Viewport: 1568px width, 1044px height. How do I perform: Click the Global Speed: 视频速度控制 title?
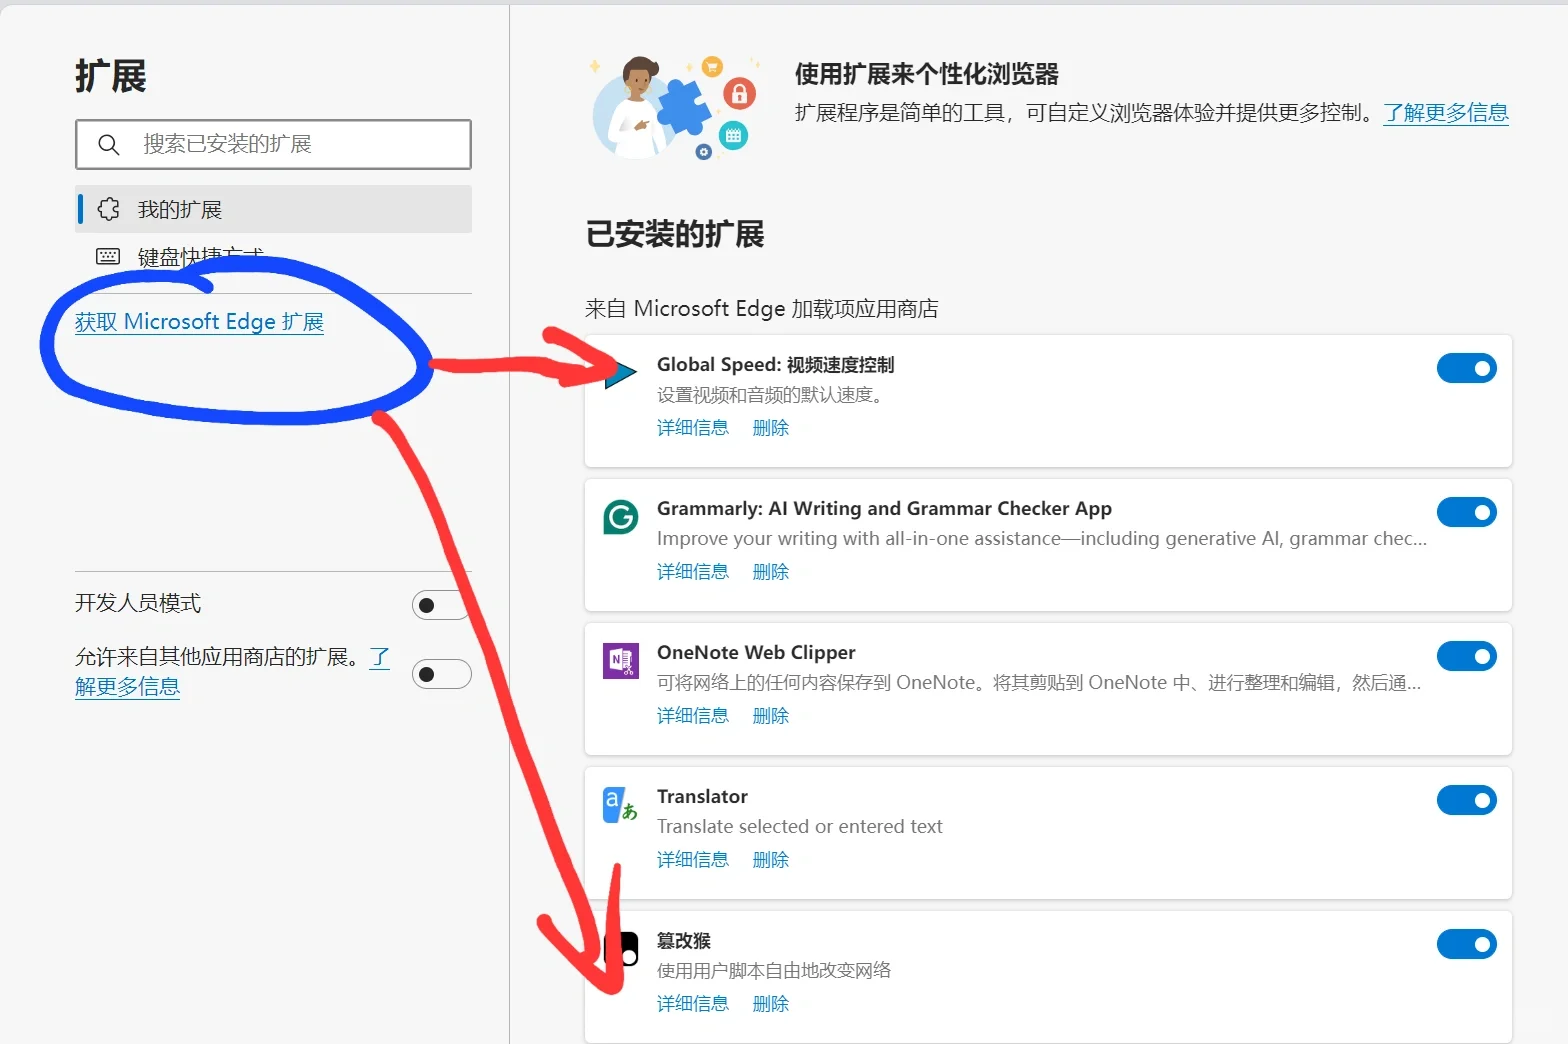(776, 365)
